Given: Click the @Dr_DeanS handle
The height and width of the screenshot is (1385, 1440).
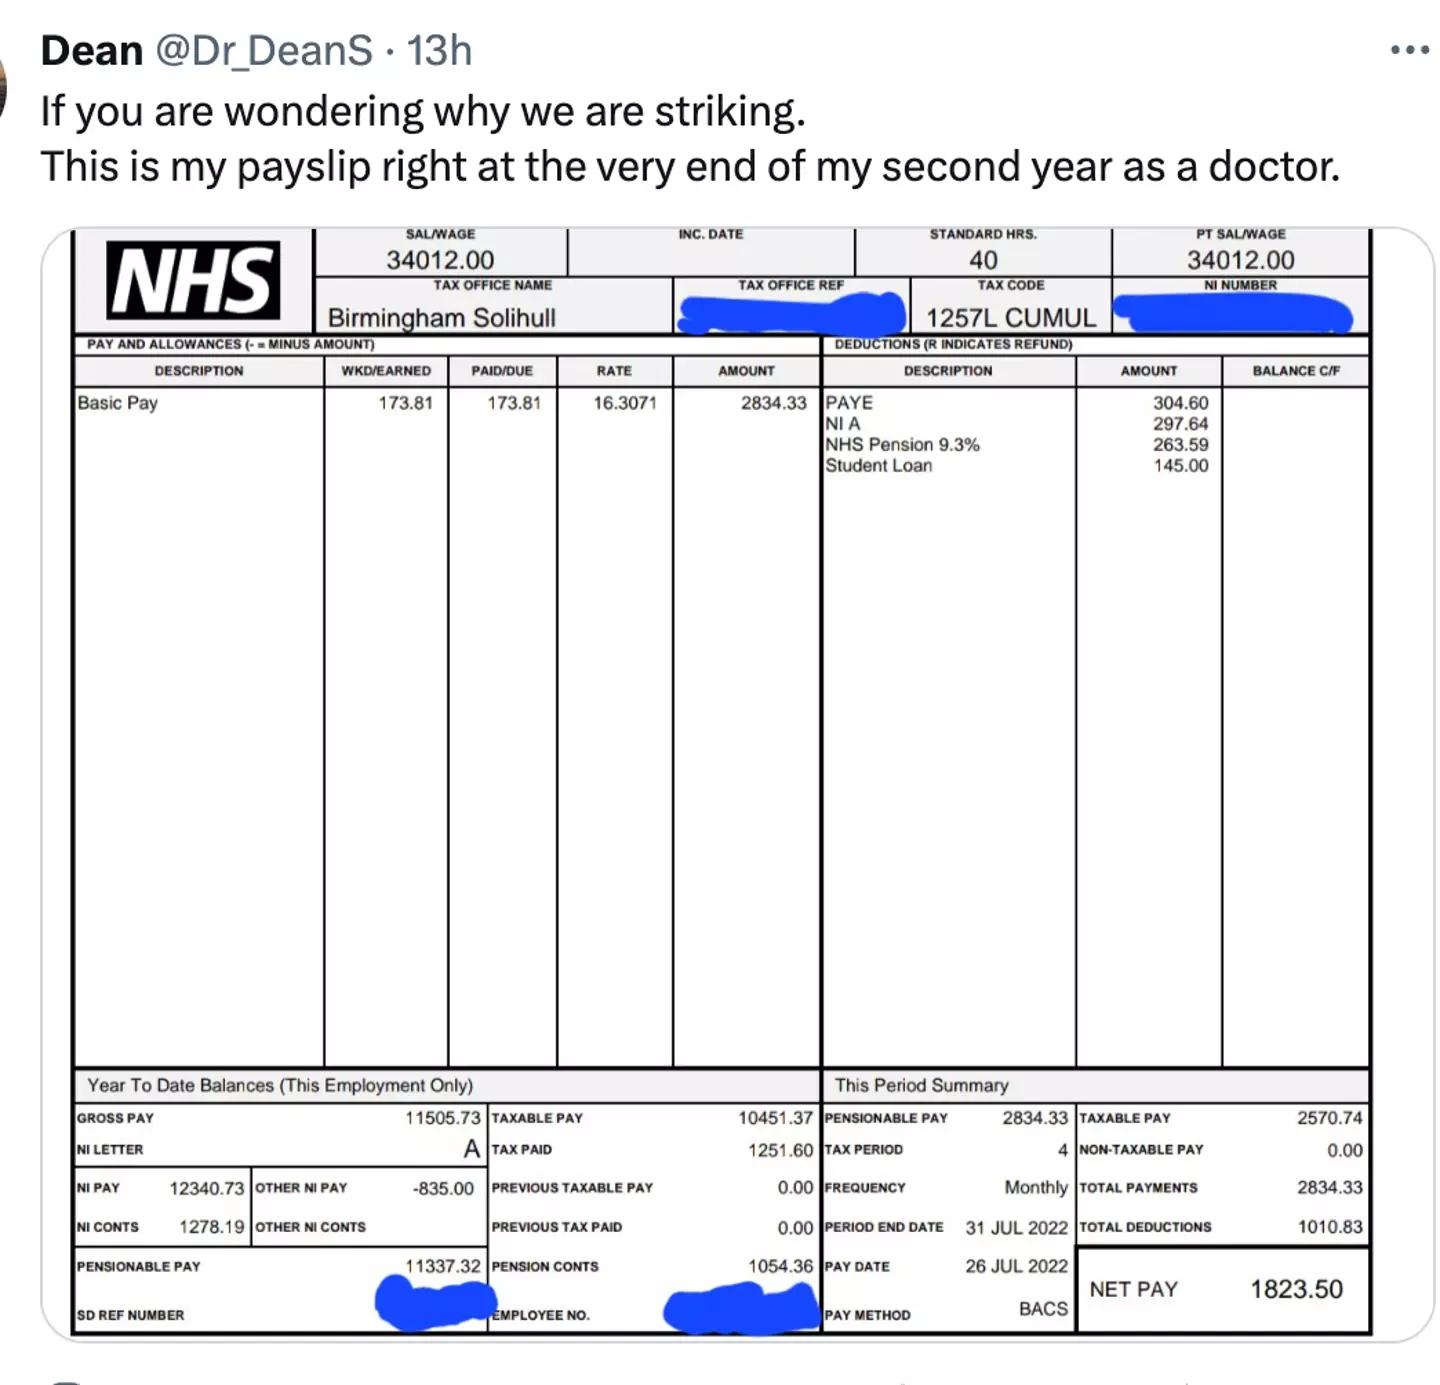Looking at the screenshot, I should [x=264, y=50].
